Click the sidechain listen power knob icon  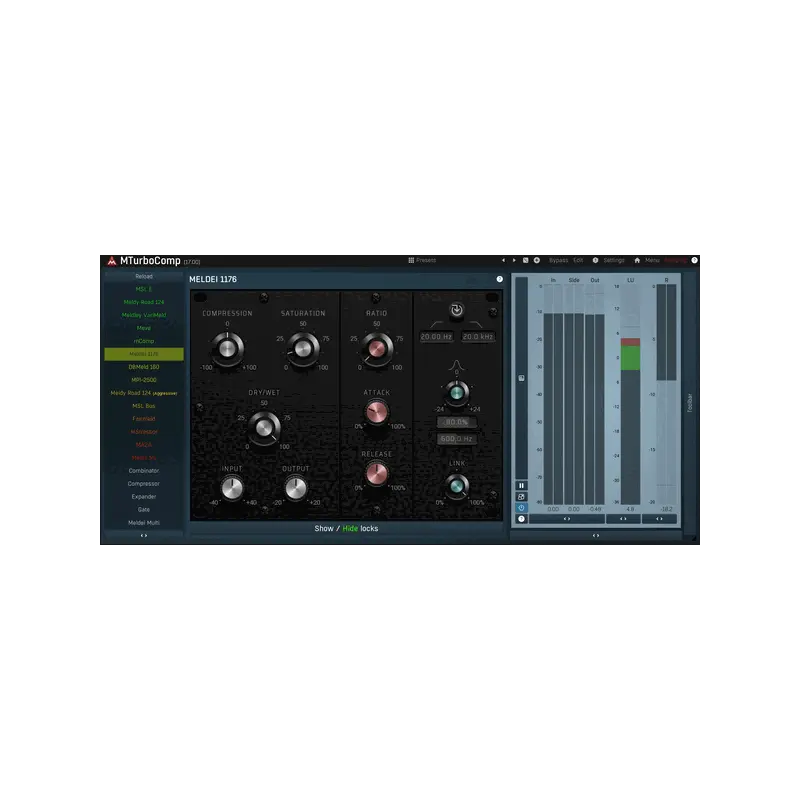(x=457, y=310)
